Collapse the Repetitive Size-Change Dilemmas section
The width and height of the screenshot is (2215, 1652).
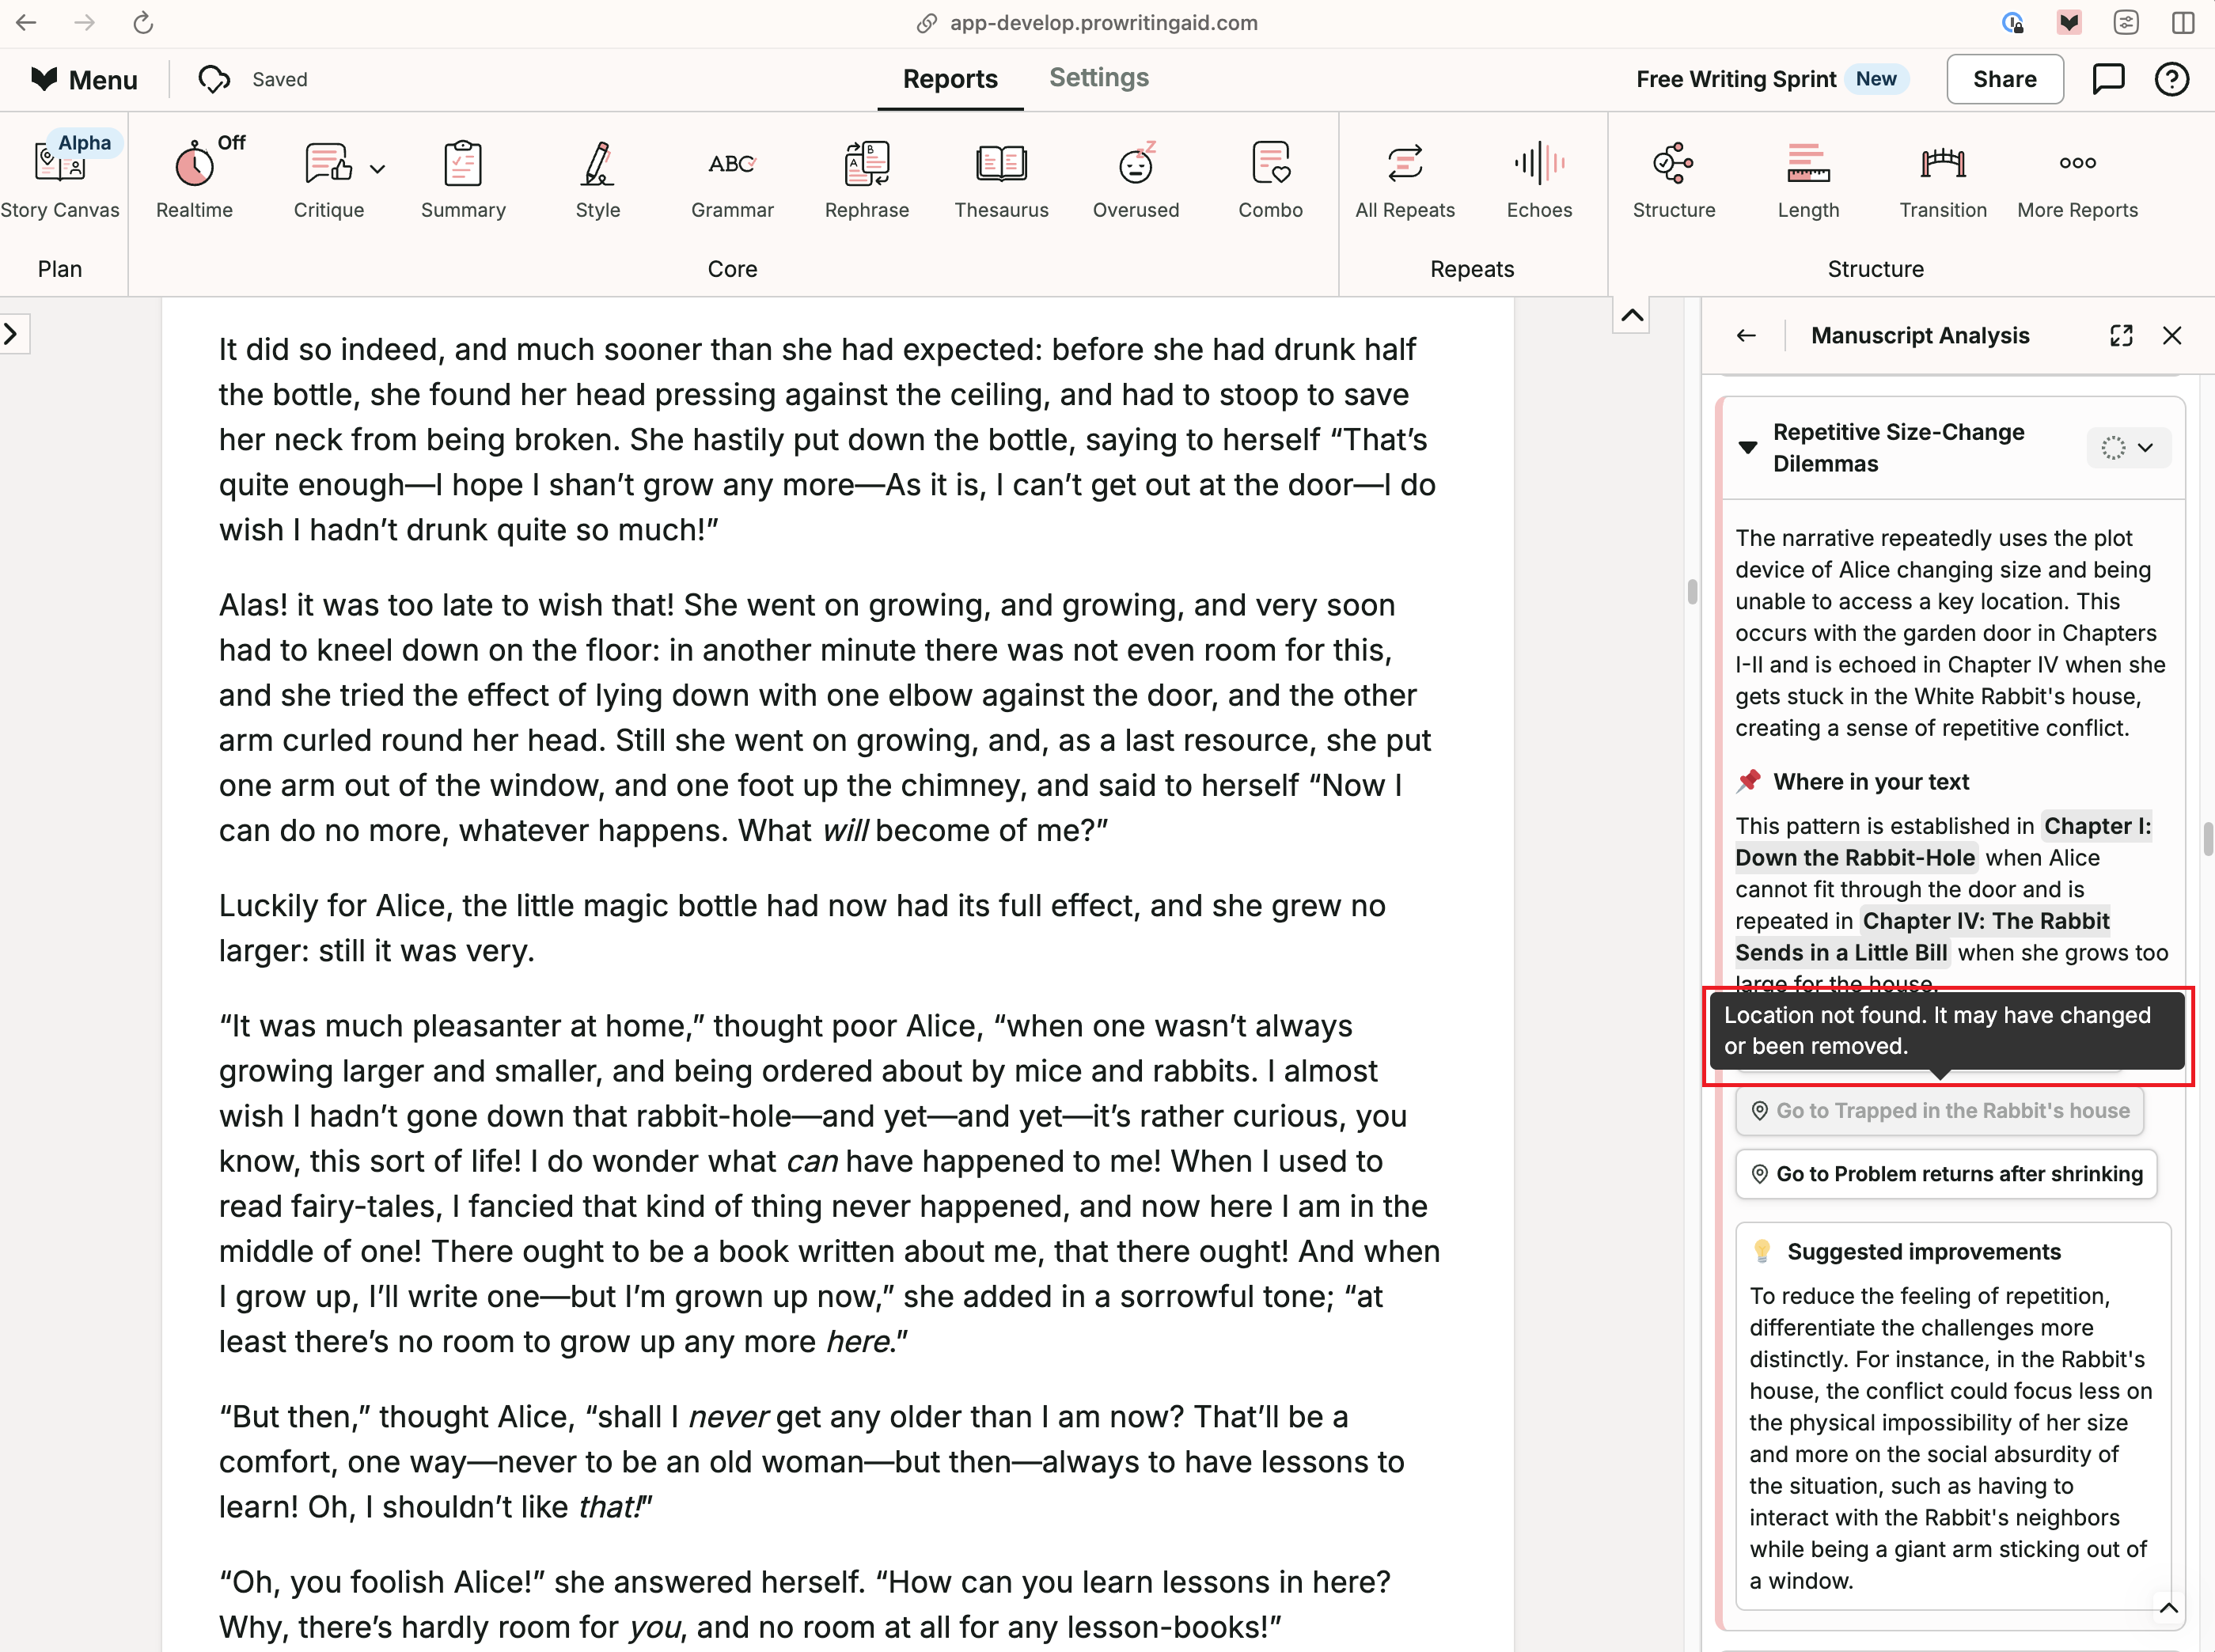coord(1748,447)
